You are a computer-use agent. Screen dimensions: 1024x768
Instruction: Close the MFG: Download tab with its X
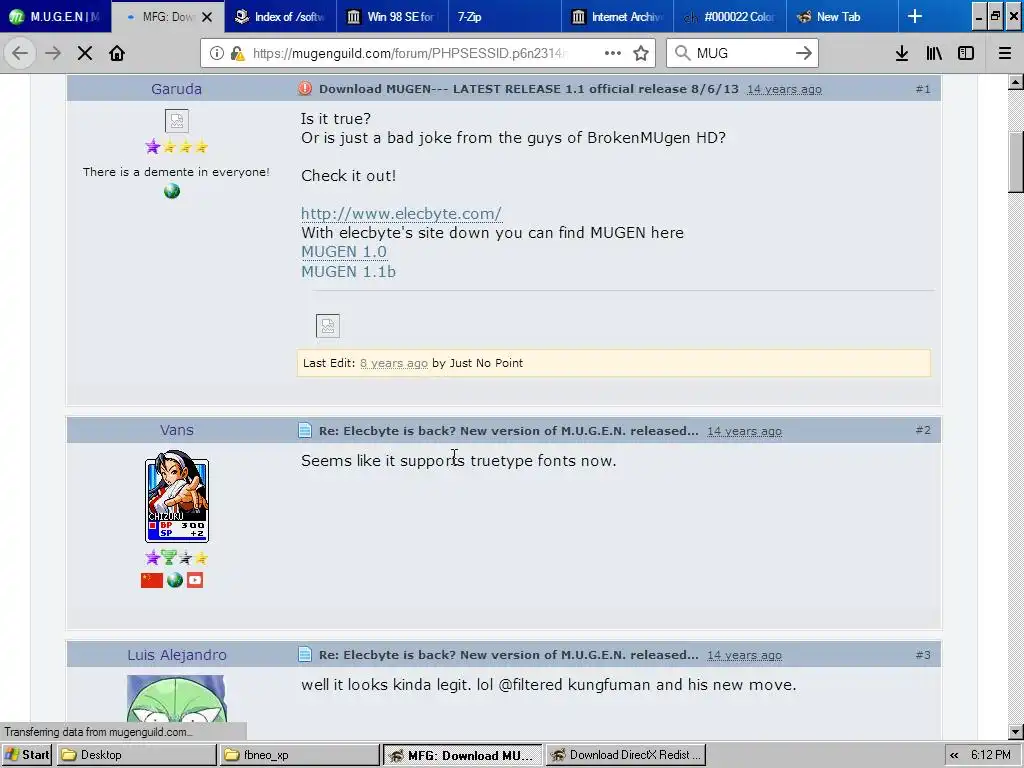(207, 17)
